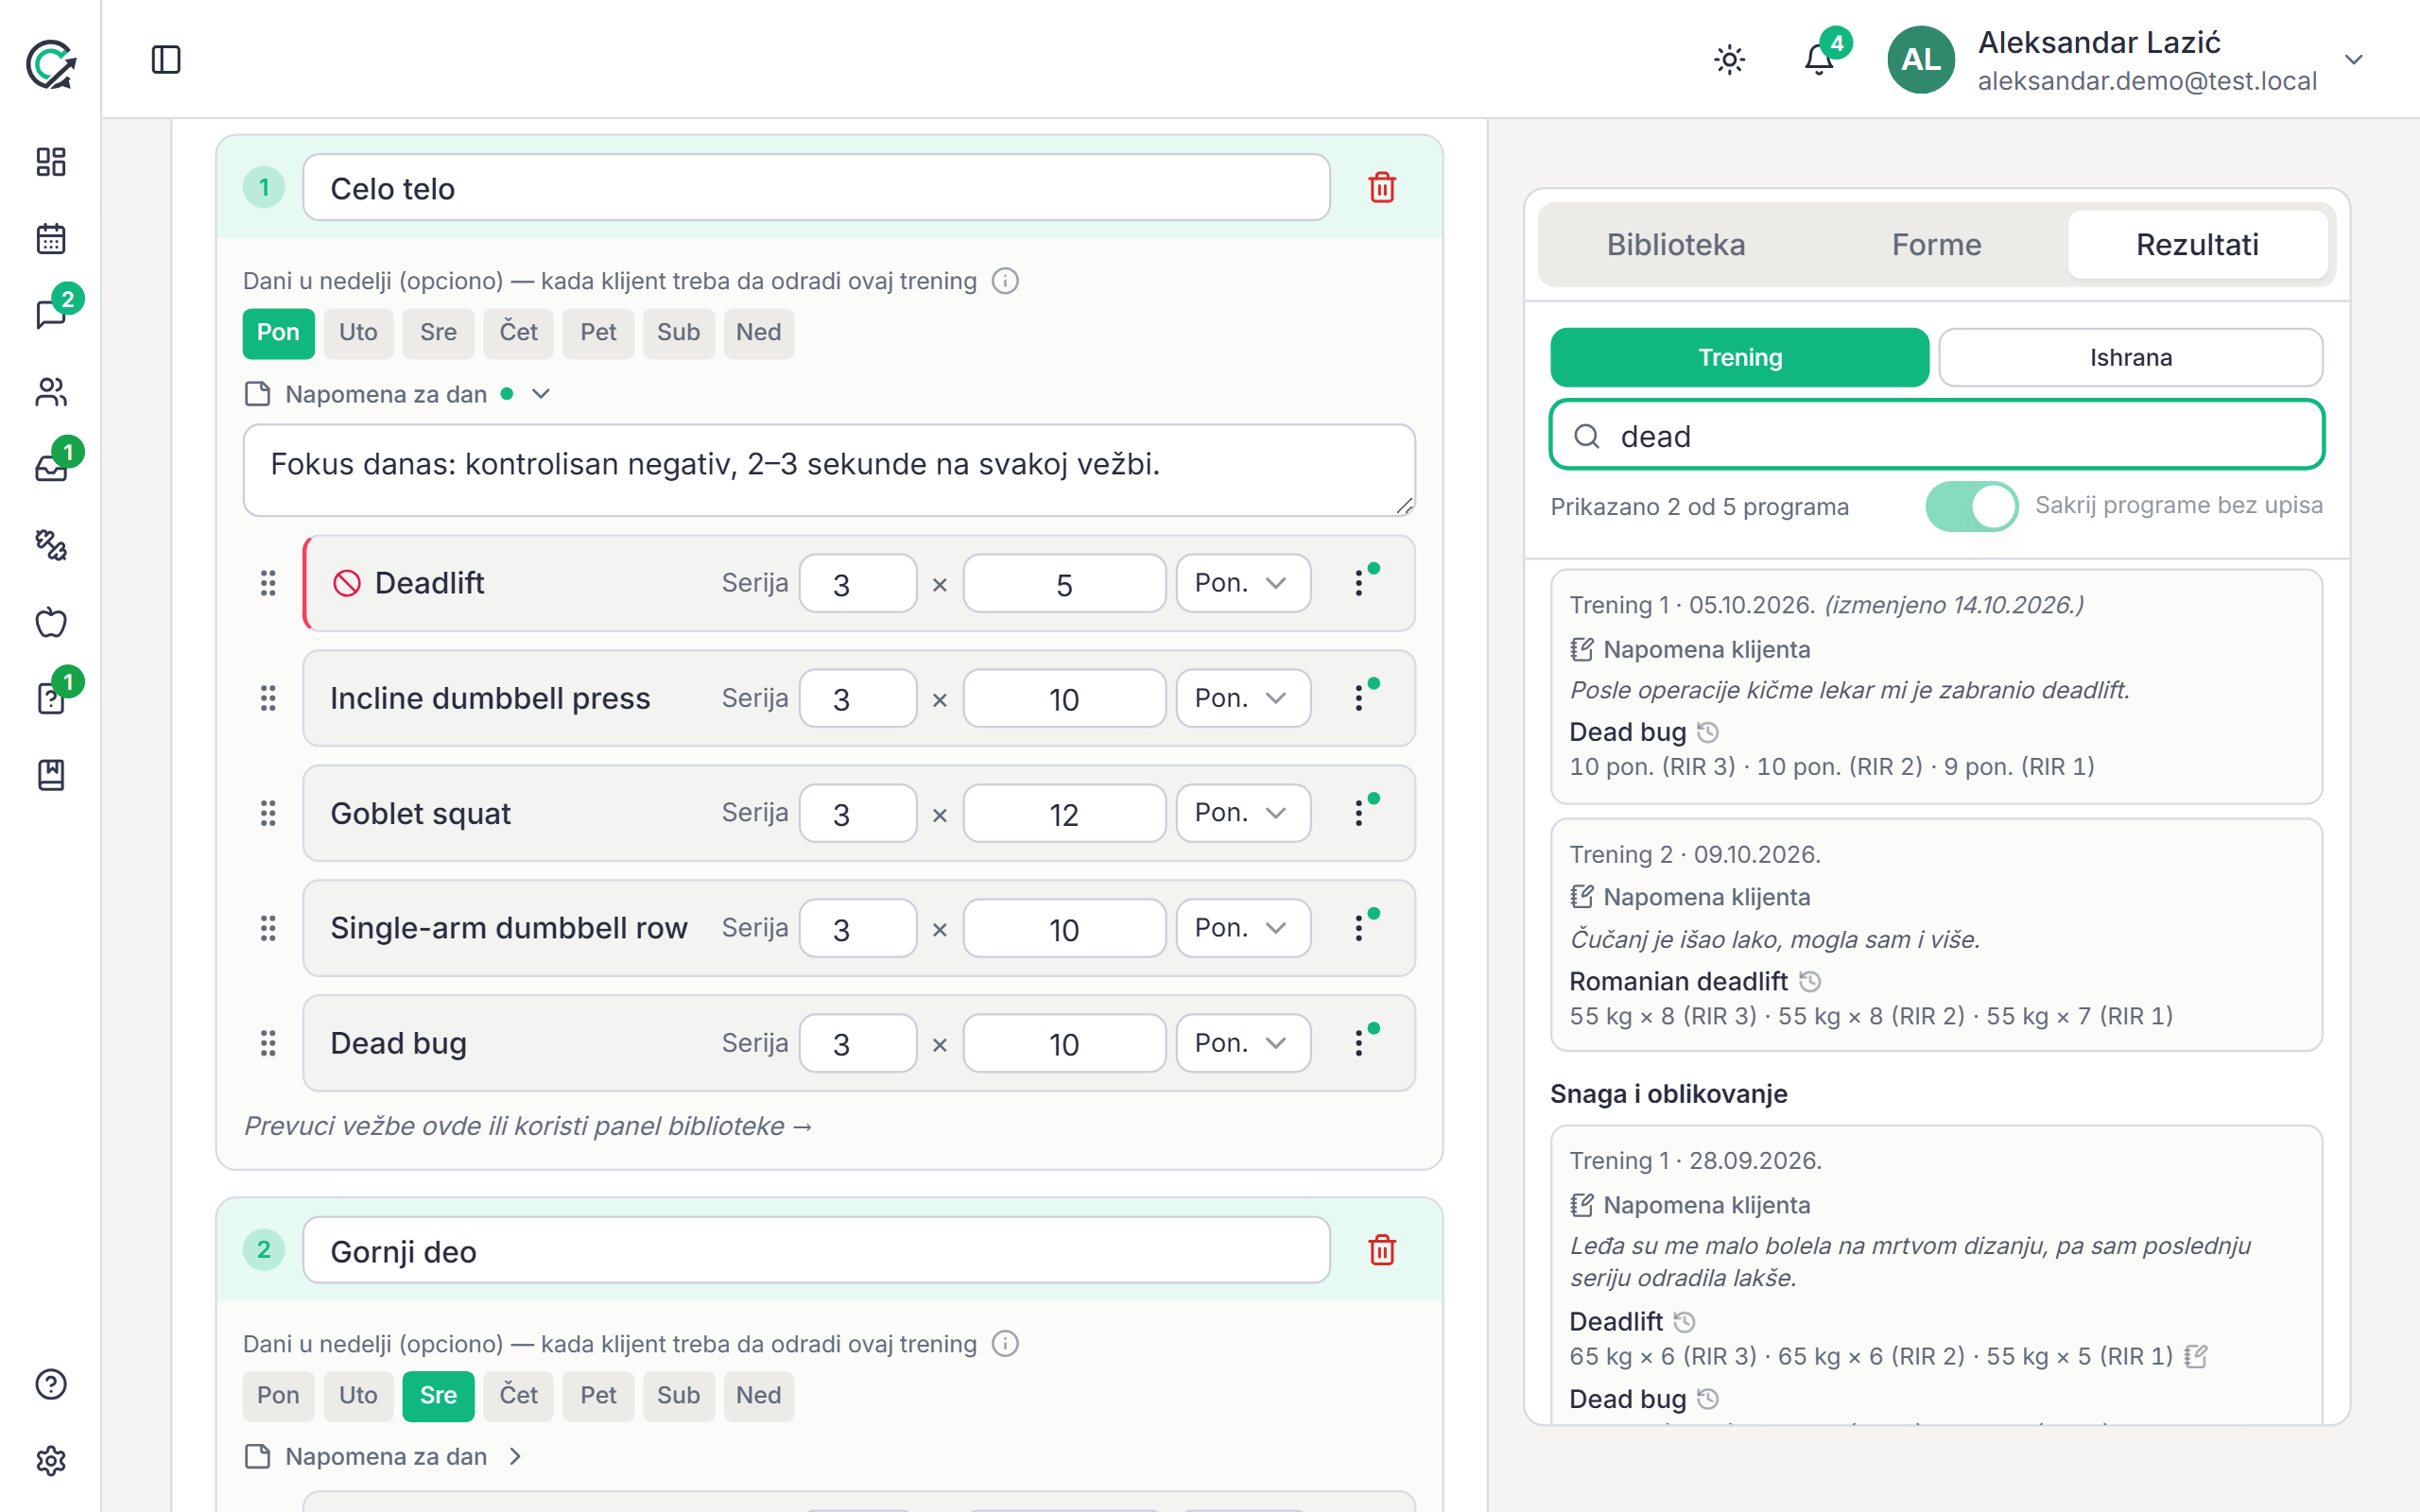Viewport: 2420px width, 1512px height.
Task: Open calendar icon in sidebar
Action: 51,239
